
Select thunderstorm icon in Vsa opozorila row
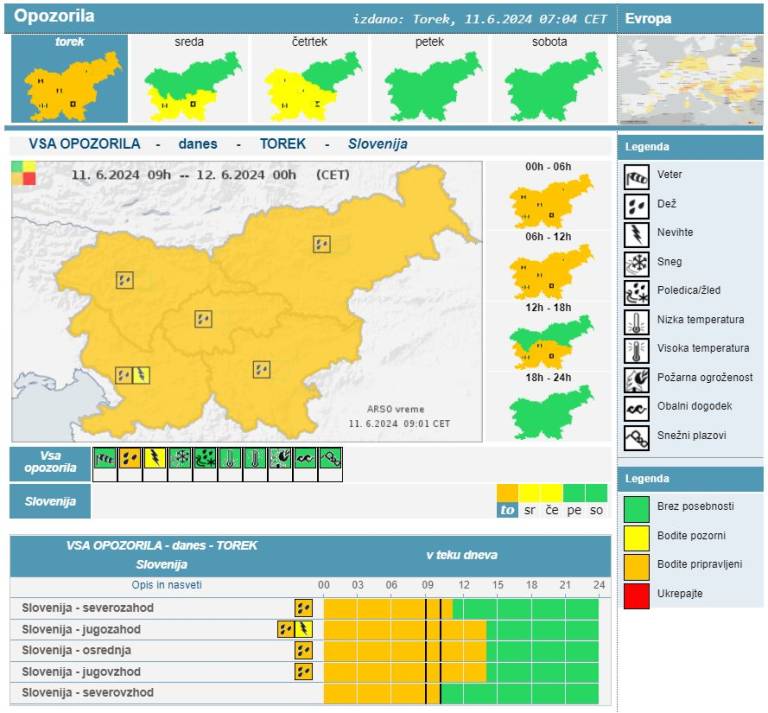click(x=155, y=459)
